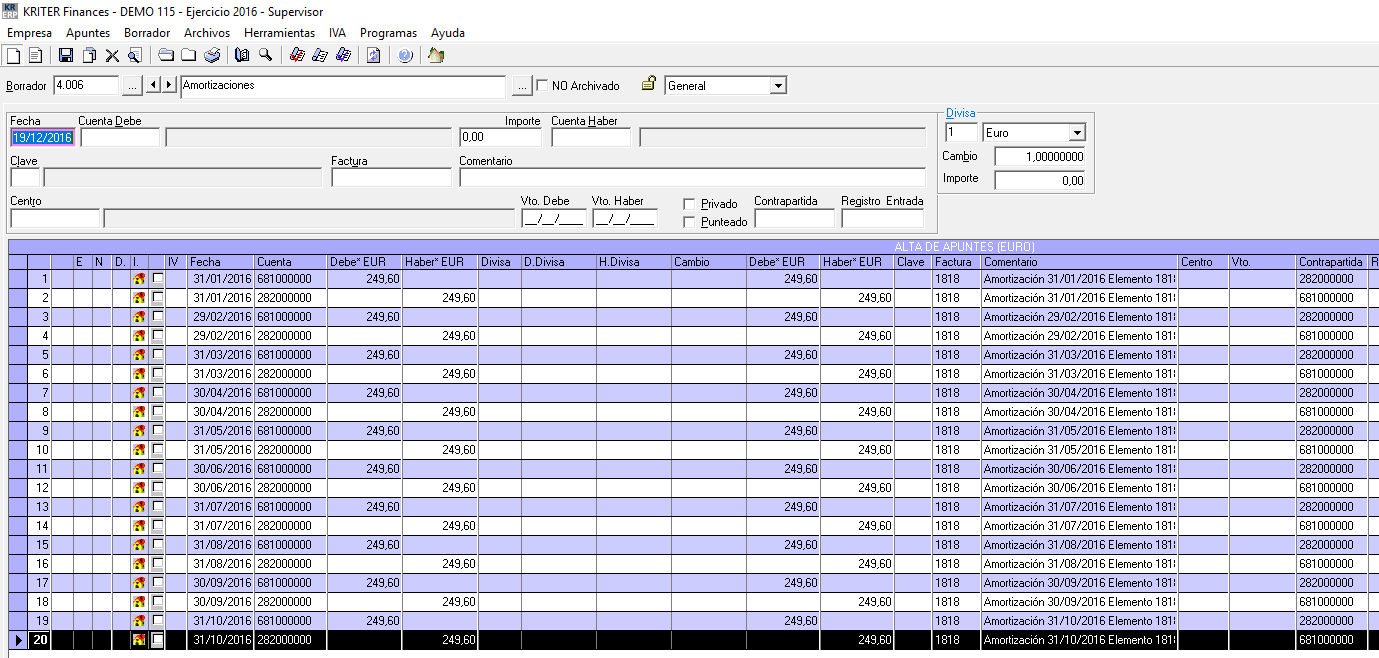Expand the Euro currency dropdown
This screenshot has height=658, width=1379.
coord(1076,133)
